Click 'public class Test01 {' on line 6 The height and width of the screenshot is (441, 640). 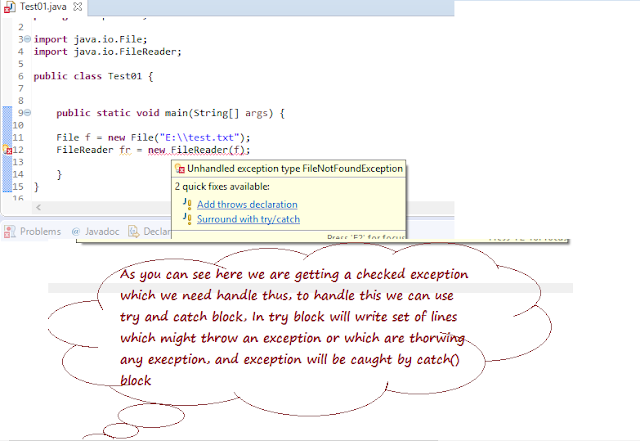(93, 76)
